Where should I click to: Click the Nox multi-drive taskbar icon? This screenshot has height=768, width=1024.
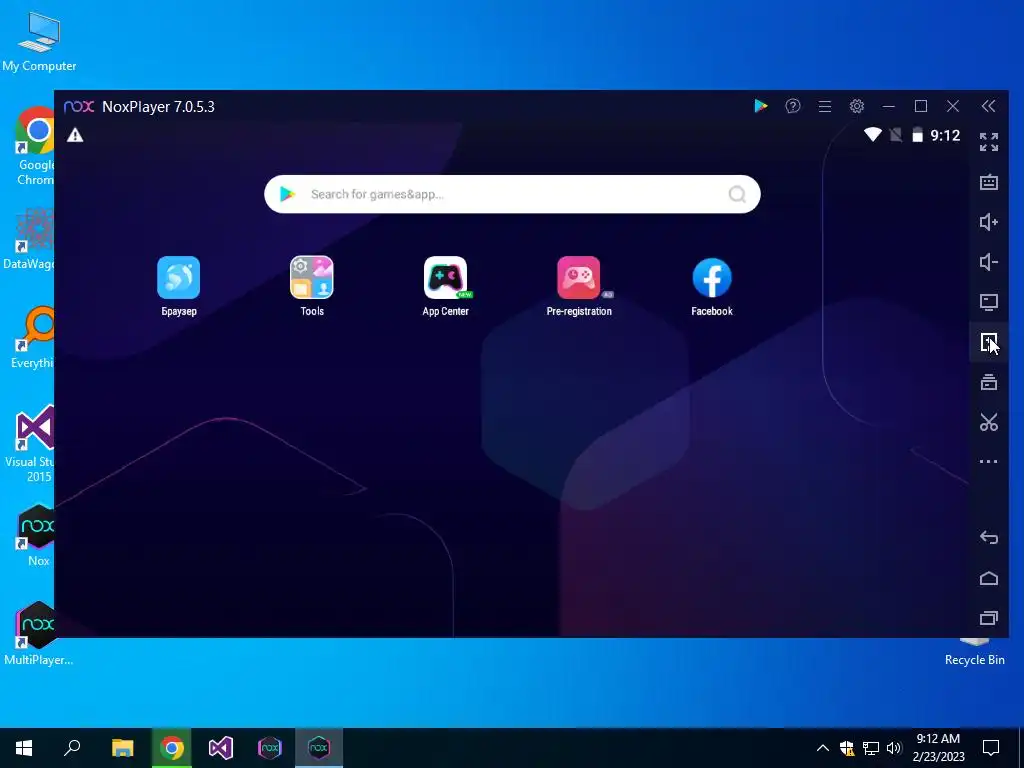pos(270,748)
